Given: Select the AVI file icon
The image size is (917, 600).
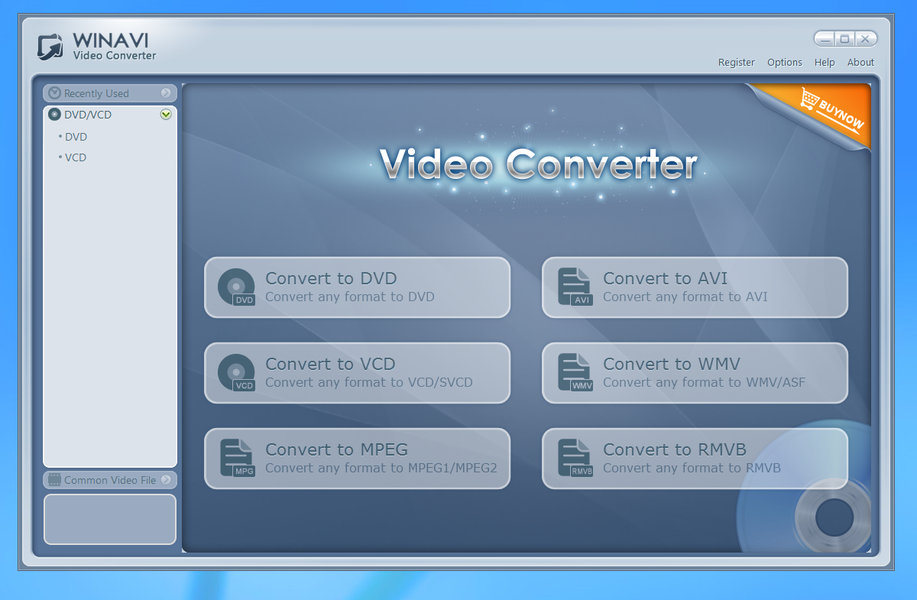Looking at the screenshot, I should pyautogui.click(x=575, y=286).
